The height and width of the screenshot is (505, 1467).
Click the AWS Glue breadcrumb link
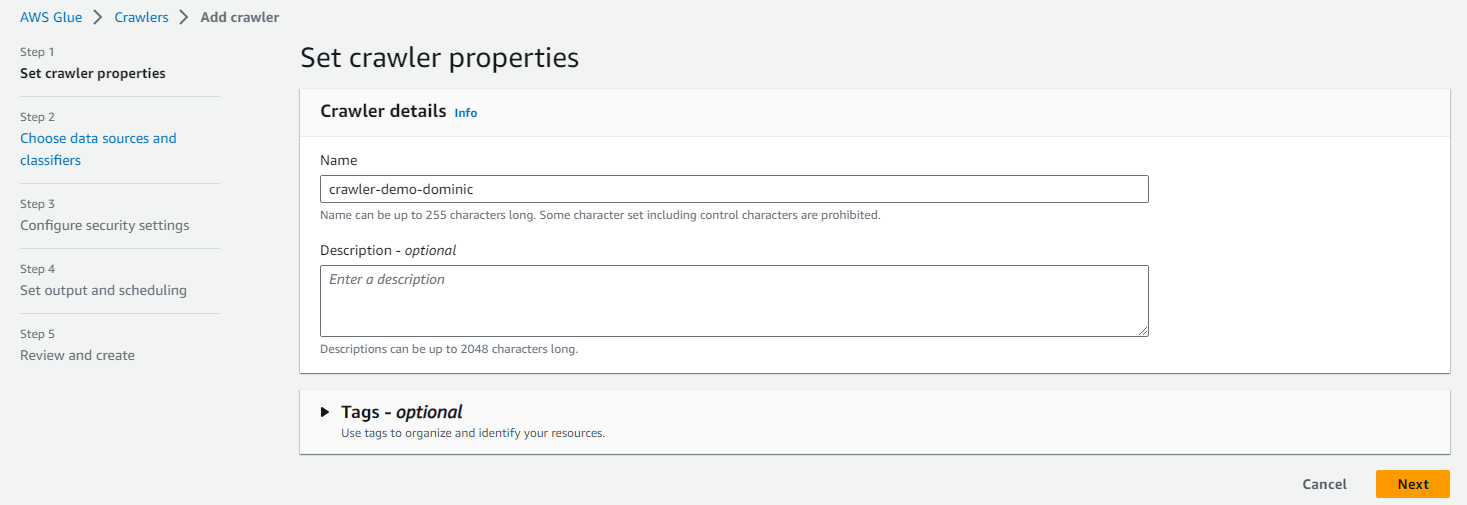pyautogui.click(x=52, y=17)
